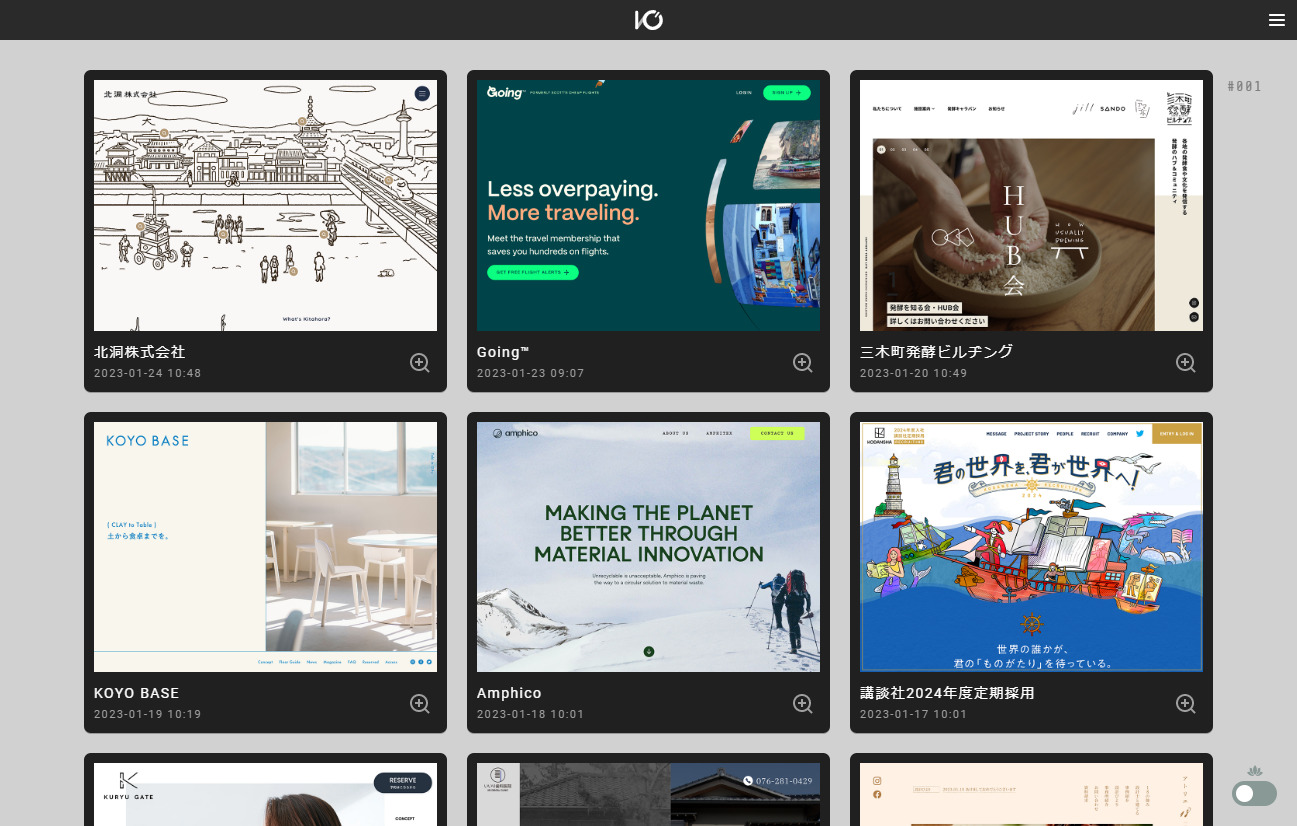Screen dimensions: 1297x826
Task: Click the magnifier icon on 三木町発酵ビルヂング card
Action: coord(1186,362)
